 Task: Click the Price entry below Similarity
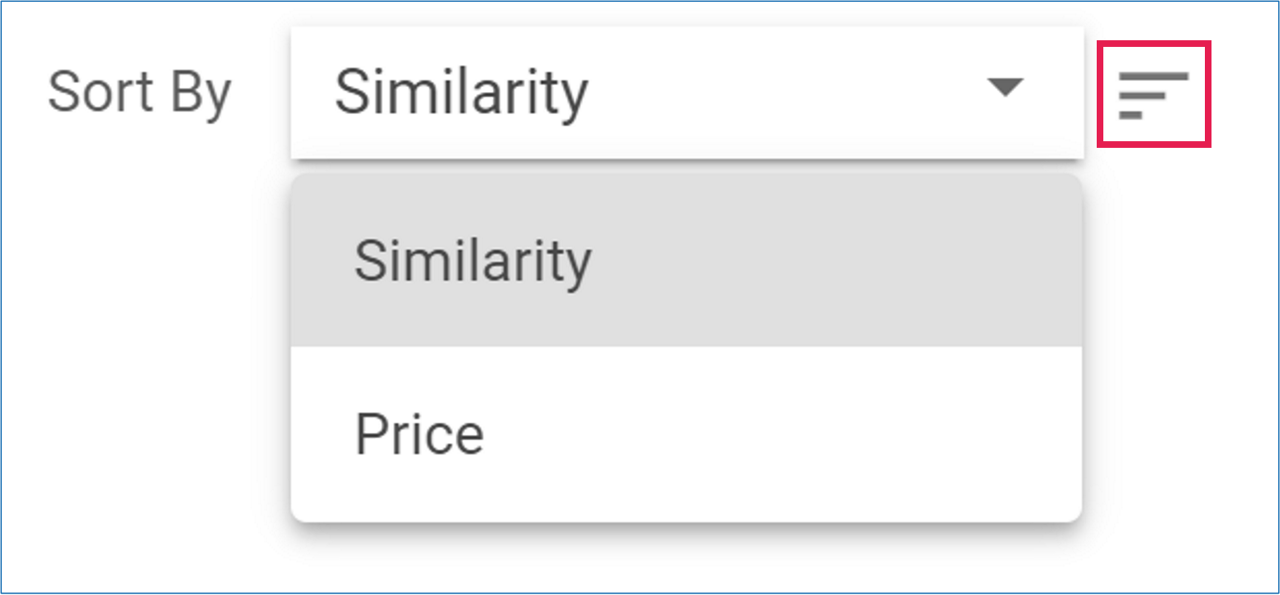pyautogui.click(x=686, y=434)
